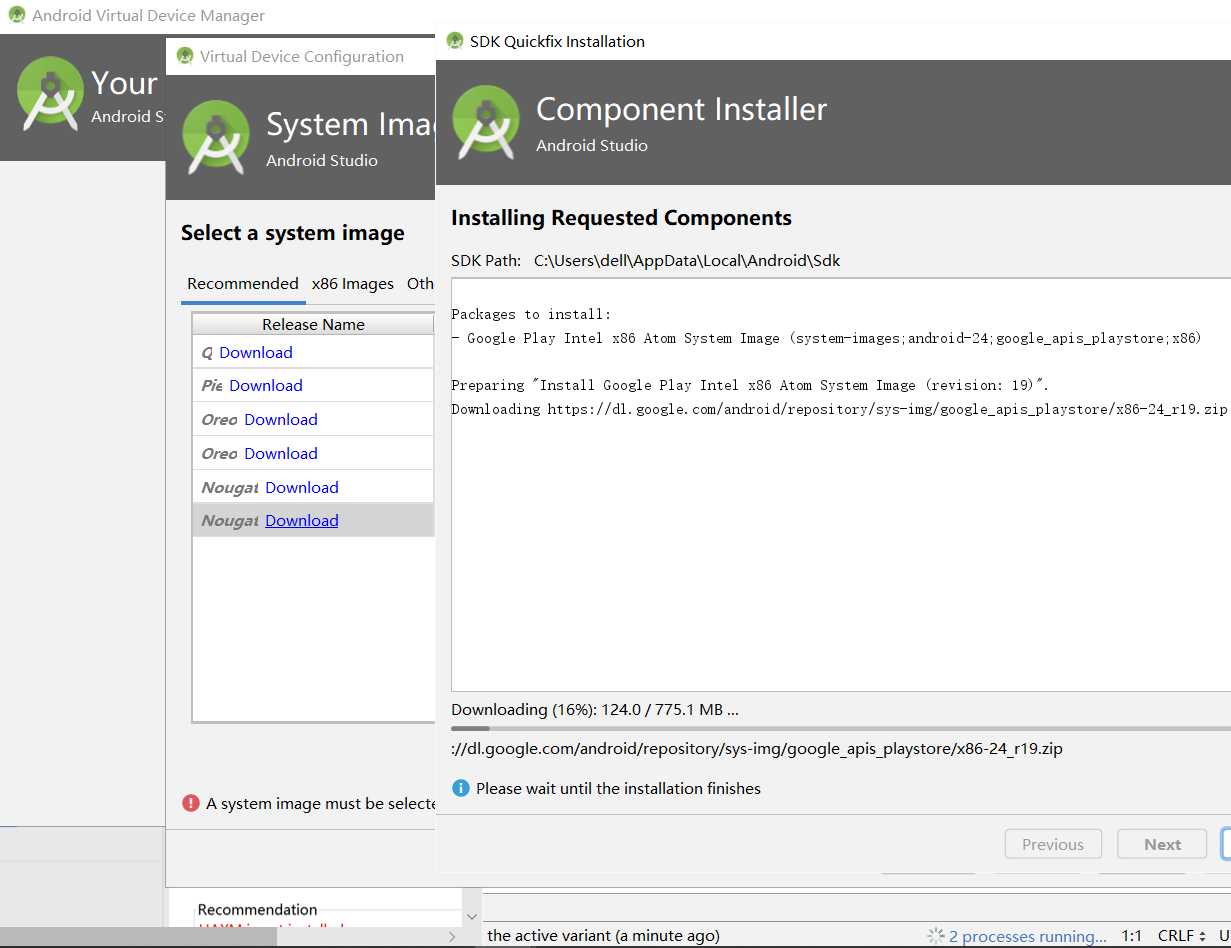Click the Recommendation label in the bottom panel
The height and width of the screenshot is (948, 1231).
(257, 909)
